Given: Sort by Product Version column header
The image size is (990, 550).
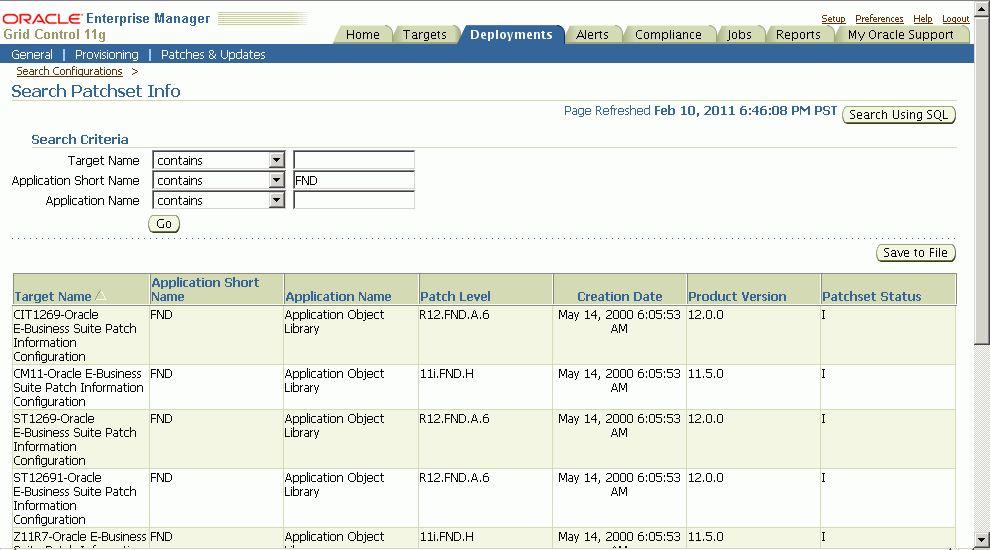Looking at the screenshot, I should [x=737, y=296].
